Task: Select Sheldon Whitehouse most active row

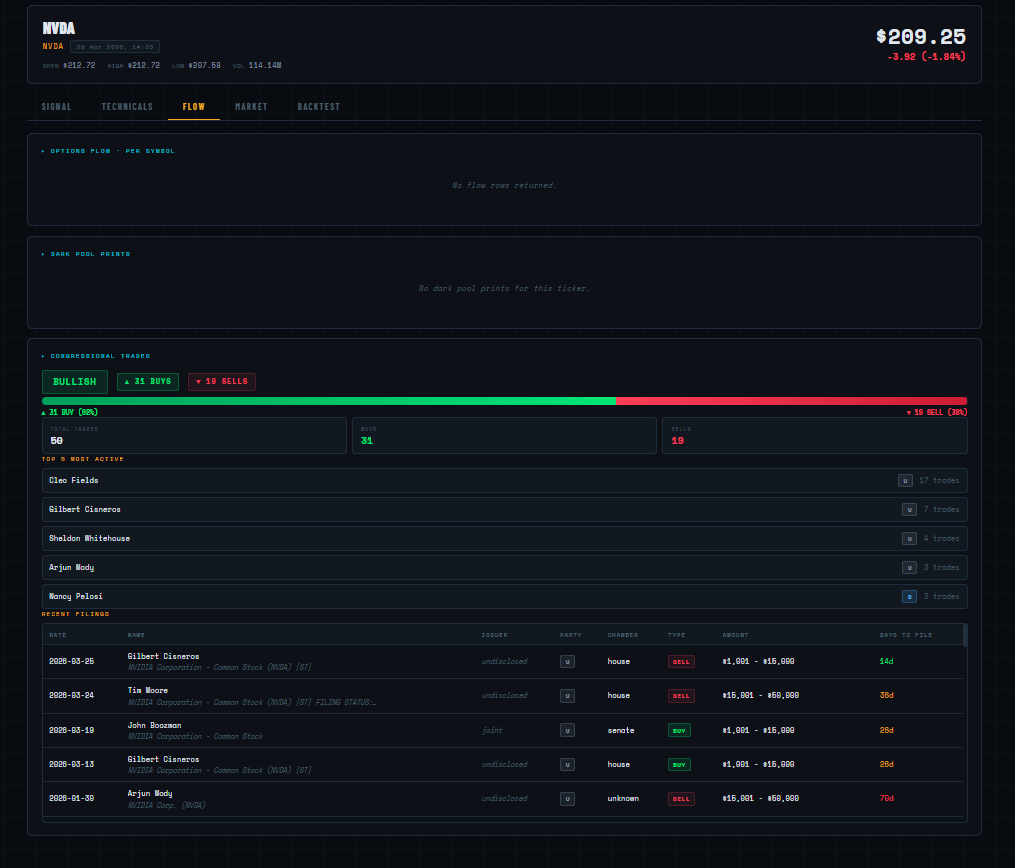Action: pos(504,539)
